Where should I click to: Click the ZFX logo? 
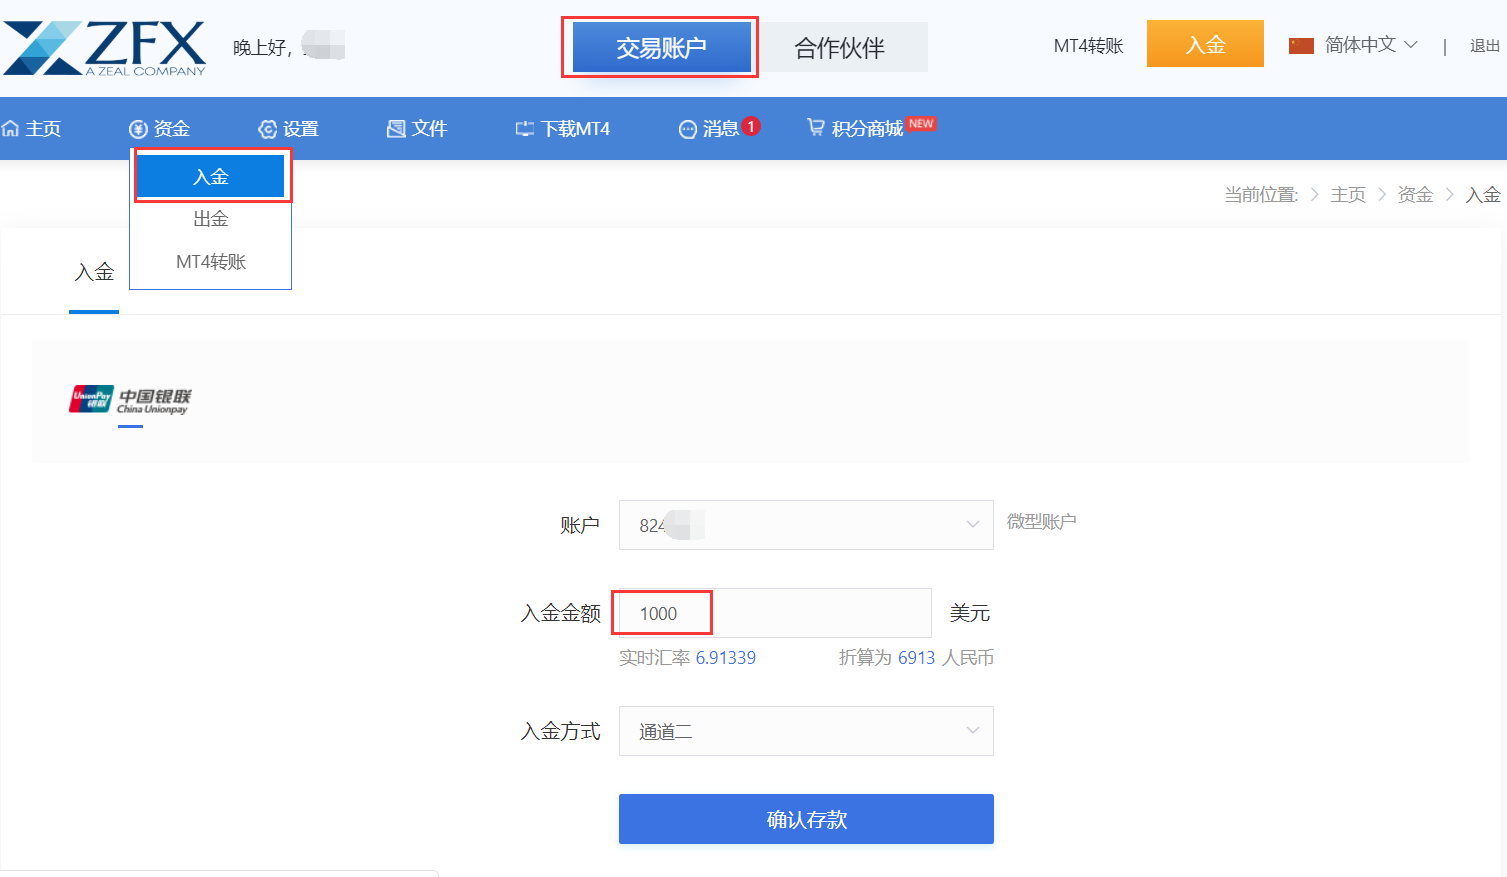(x=104, y=47)
